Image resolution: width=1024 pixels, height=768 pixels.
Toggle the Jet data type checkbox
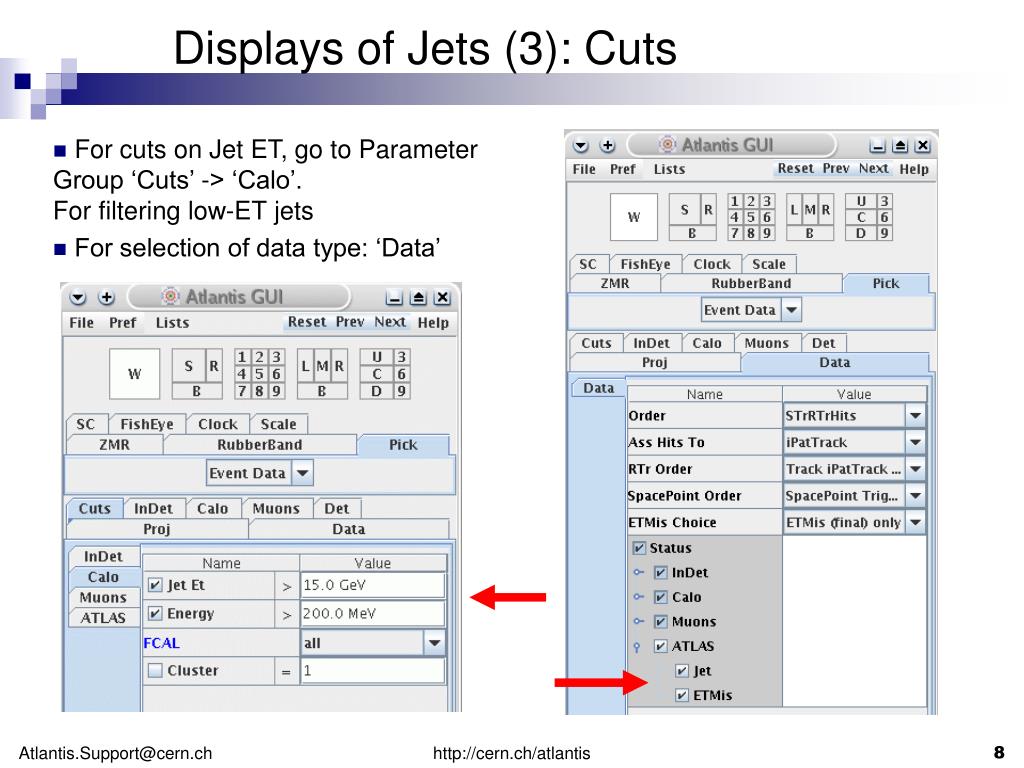682,671
